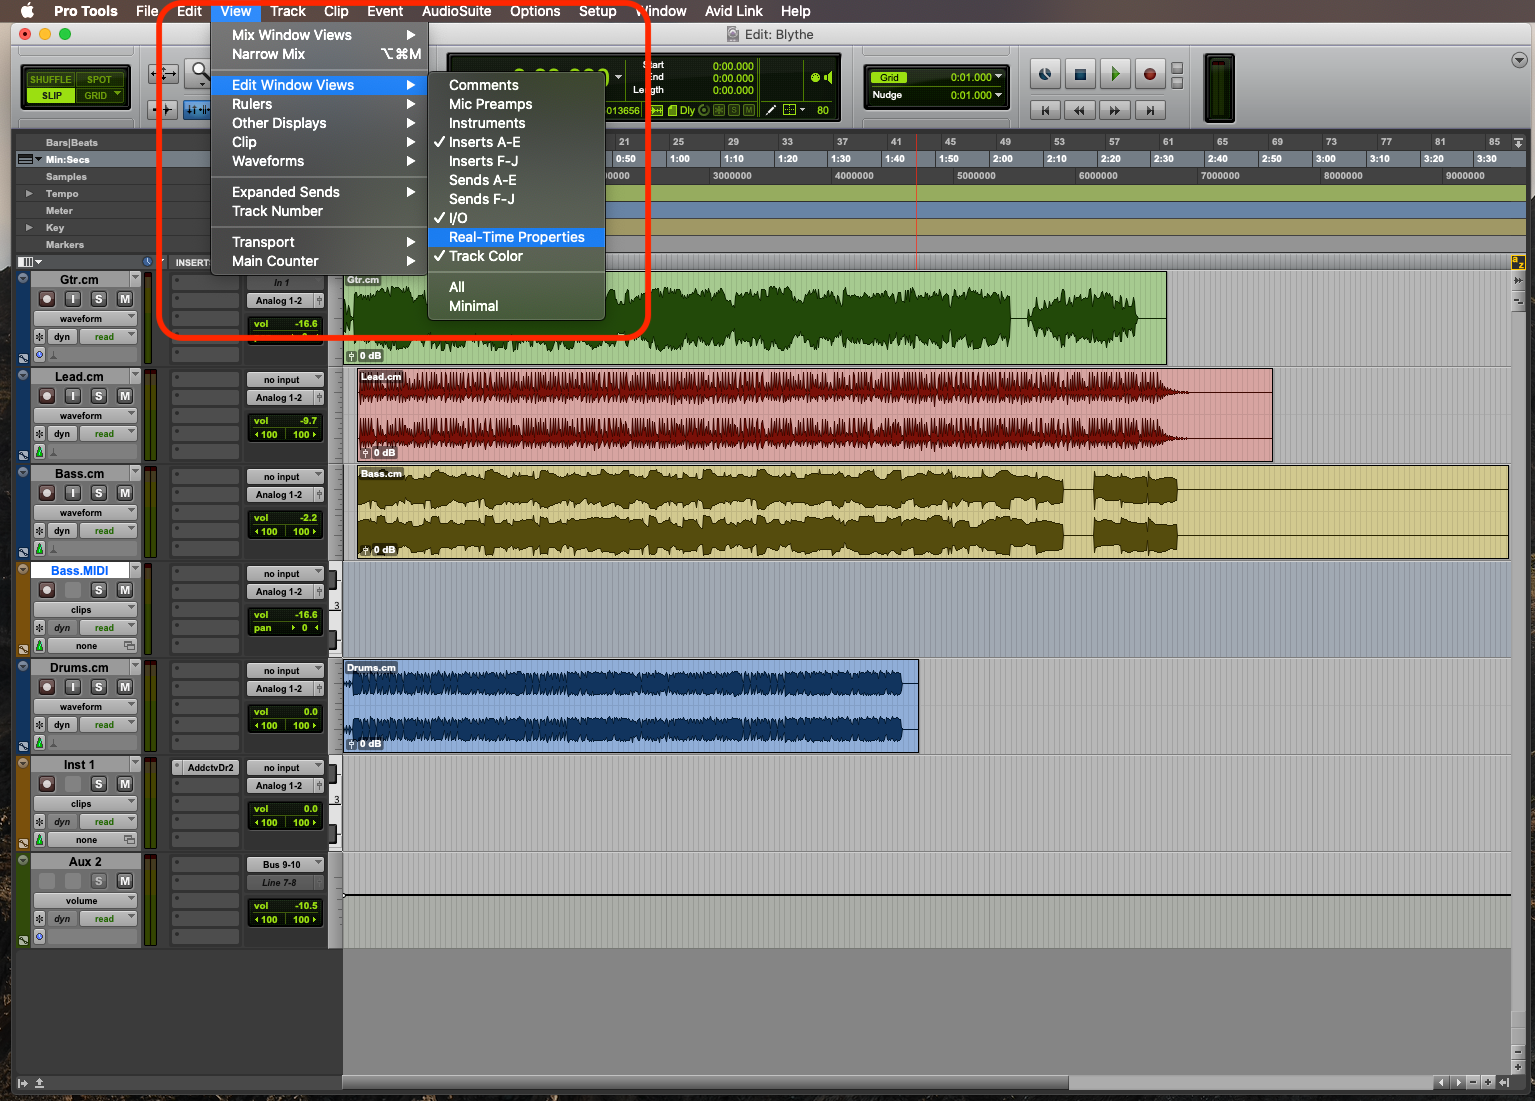Click the Stop transport button
This screenshot has width=1535, height=1101.
[x=1080, y=74]
